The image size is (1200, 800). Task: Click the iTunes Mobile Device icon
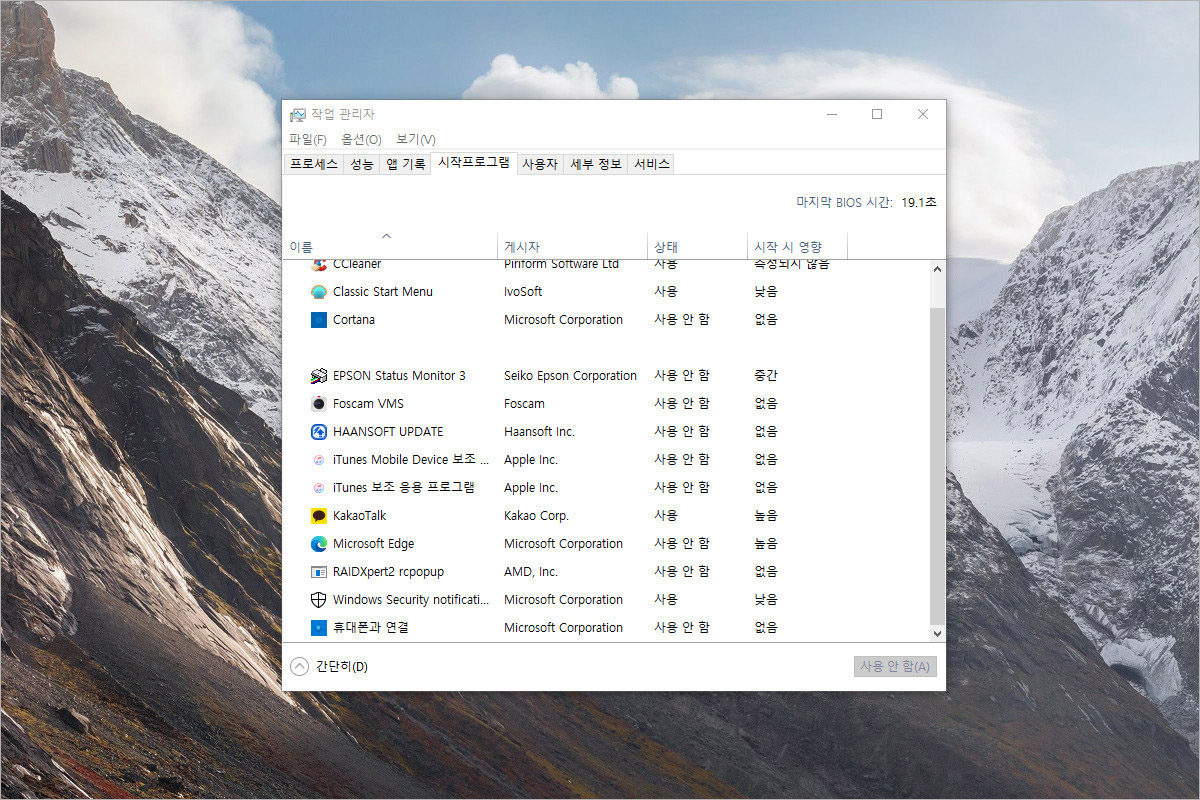coord(319,460)
